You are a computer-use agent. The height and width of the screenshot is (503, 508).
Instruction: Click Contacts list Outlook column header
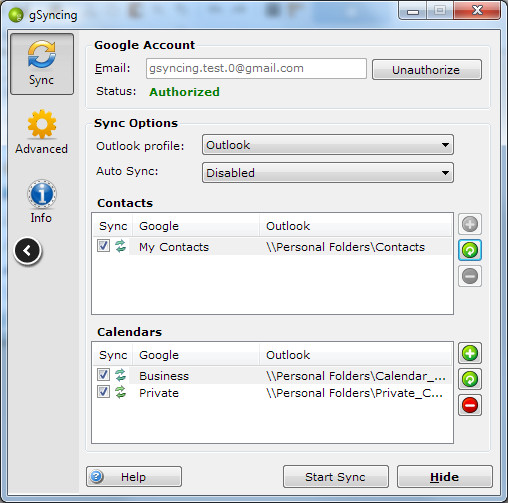(355, 226)
